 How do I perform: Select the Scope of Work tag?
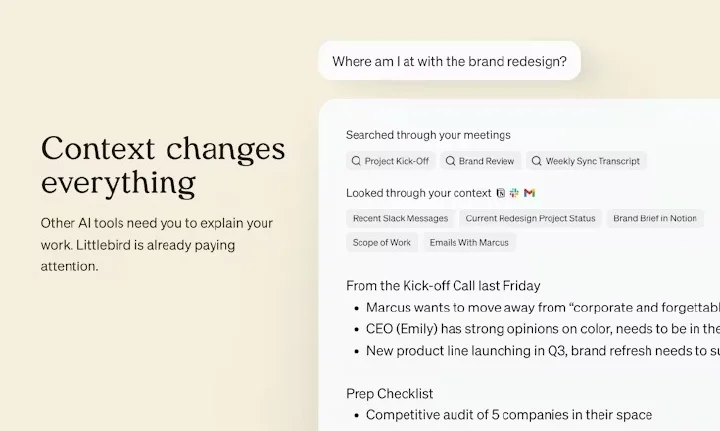click(382, 243)
